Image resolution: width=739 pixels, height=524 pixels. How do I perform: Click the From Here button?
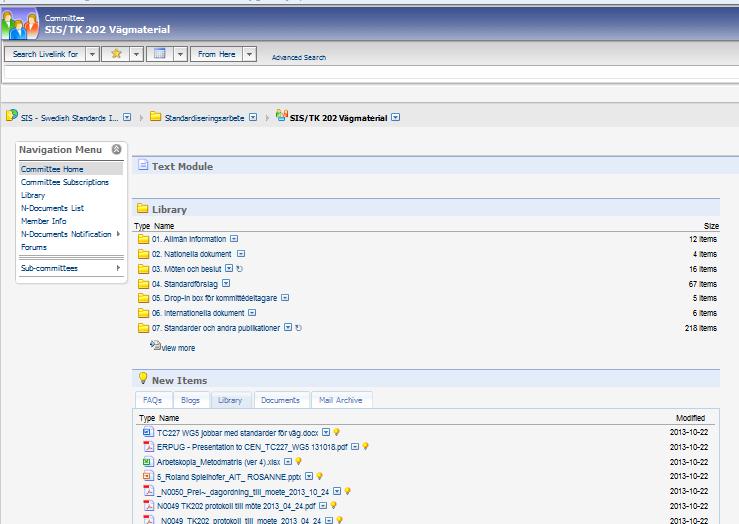(217, 54)
